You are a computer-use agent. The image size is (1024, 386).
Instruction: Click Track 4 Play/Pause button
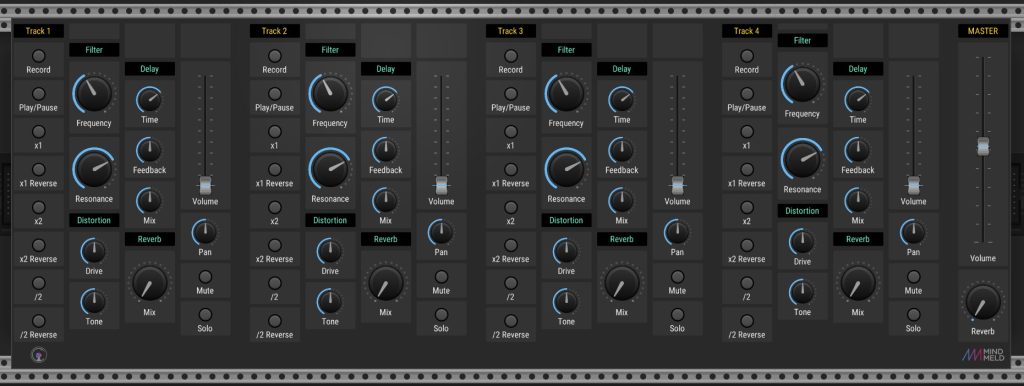pyautogui.click(x=747, y=94)
